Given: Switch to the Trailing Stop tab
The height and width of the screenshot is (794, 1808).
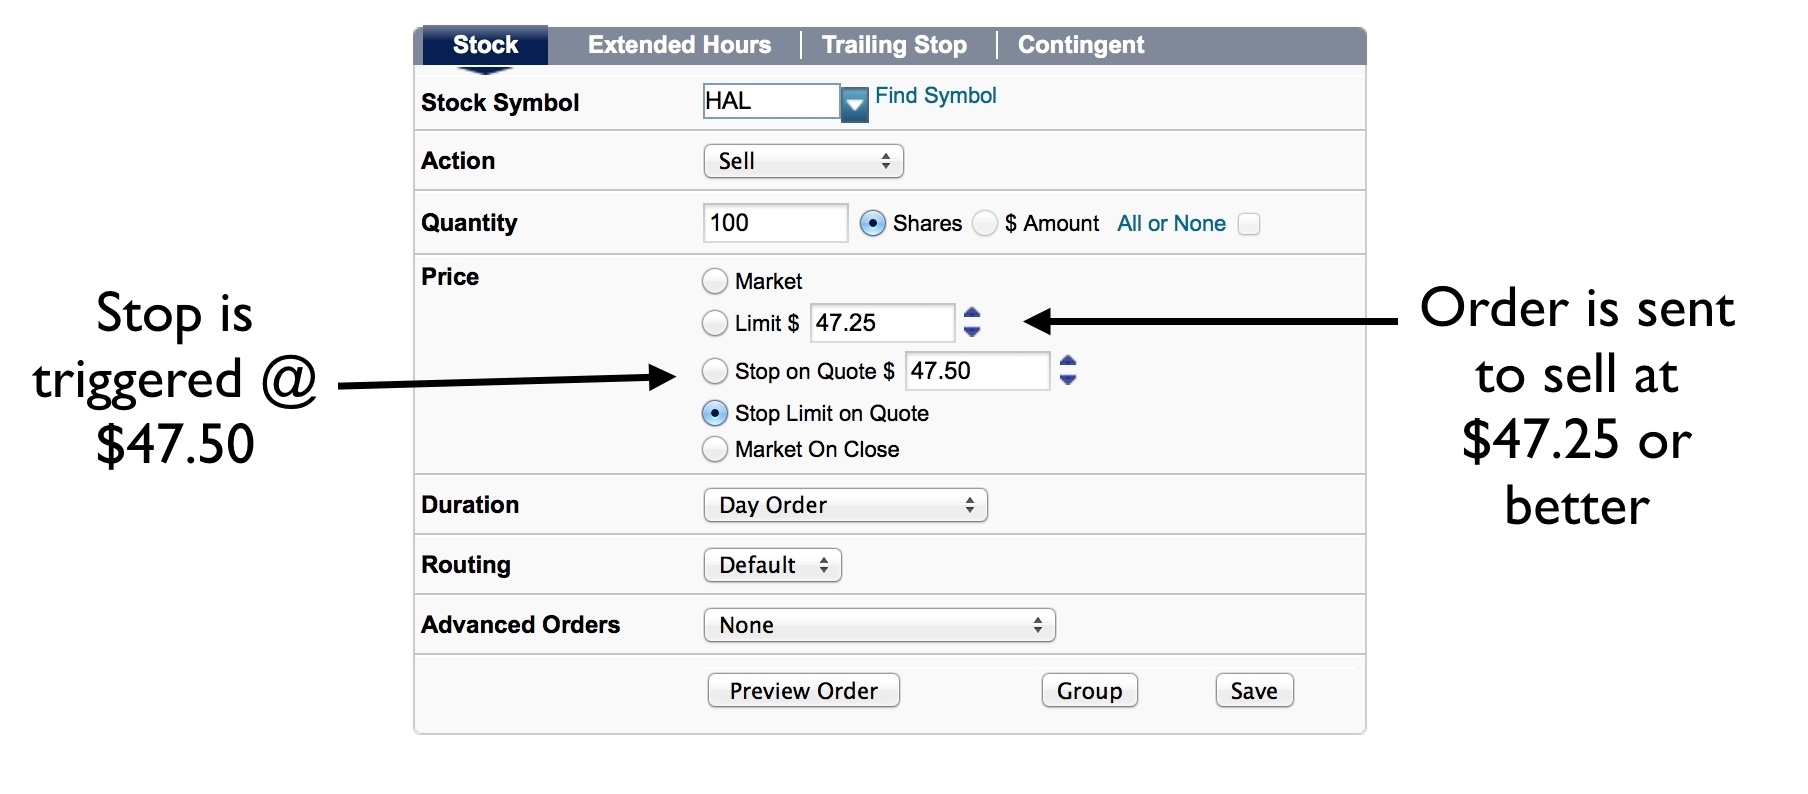Looking at the screenshot, I should (x=894, y=45).
